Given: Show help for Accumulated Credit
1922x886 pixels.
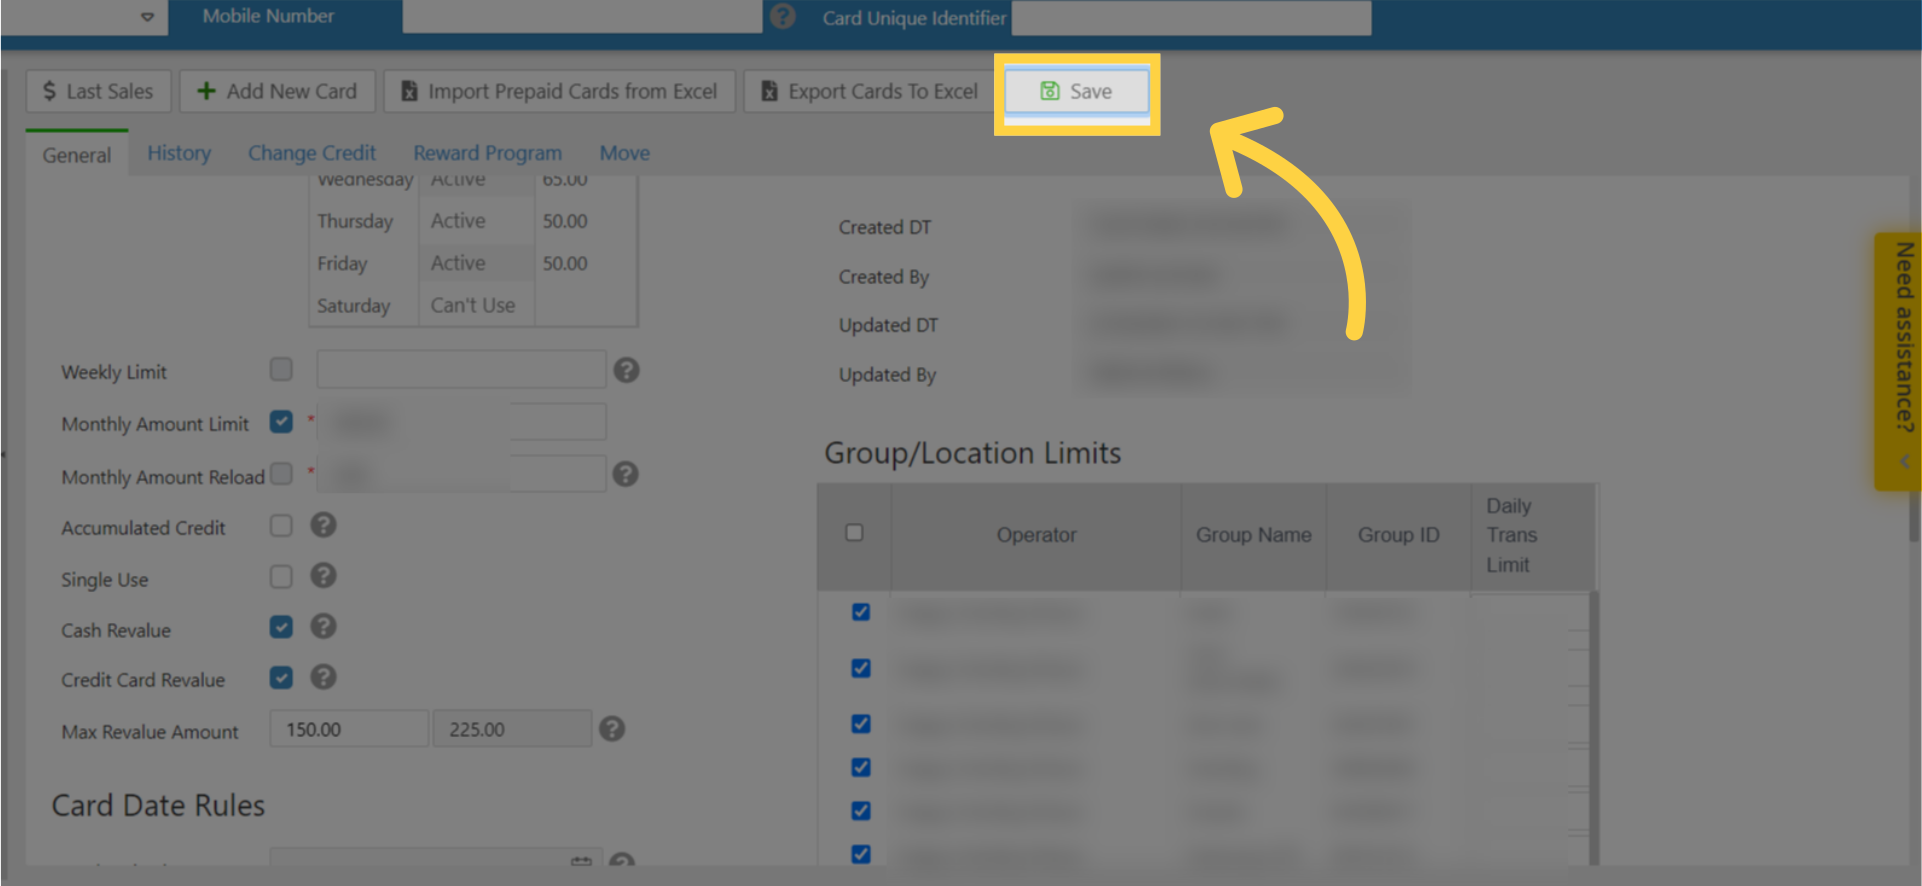Looking at the screenshot, I should [x=323, y=525].
